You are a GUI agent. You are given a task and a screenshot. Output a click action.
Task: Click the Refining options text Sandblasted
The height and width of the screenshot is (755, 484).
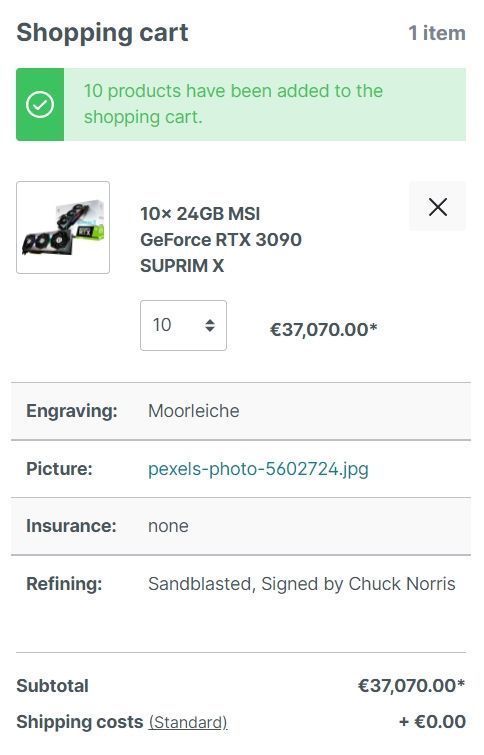click(x=200, y=584)
